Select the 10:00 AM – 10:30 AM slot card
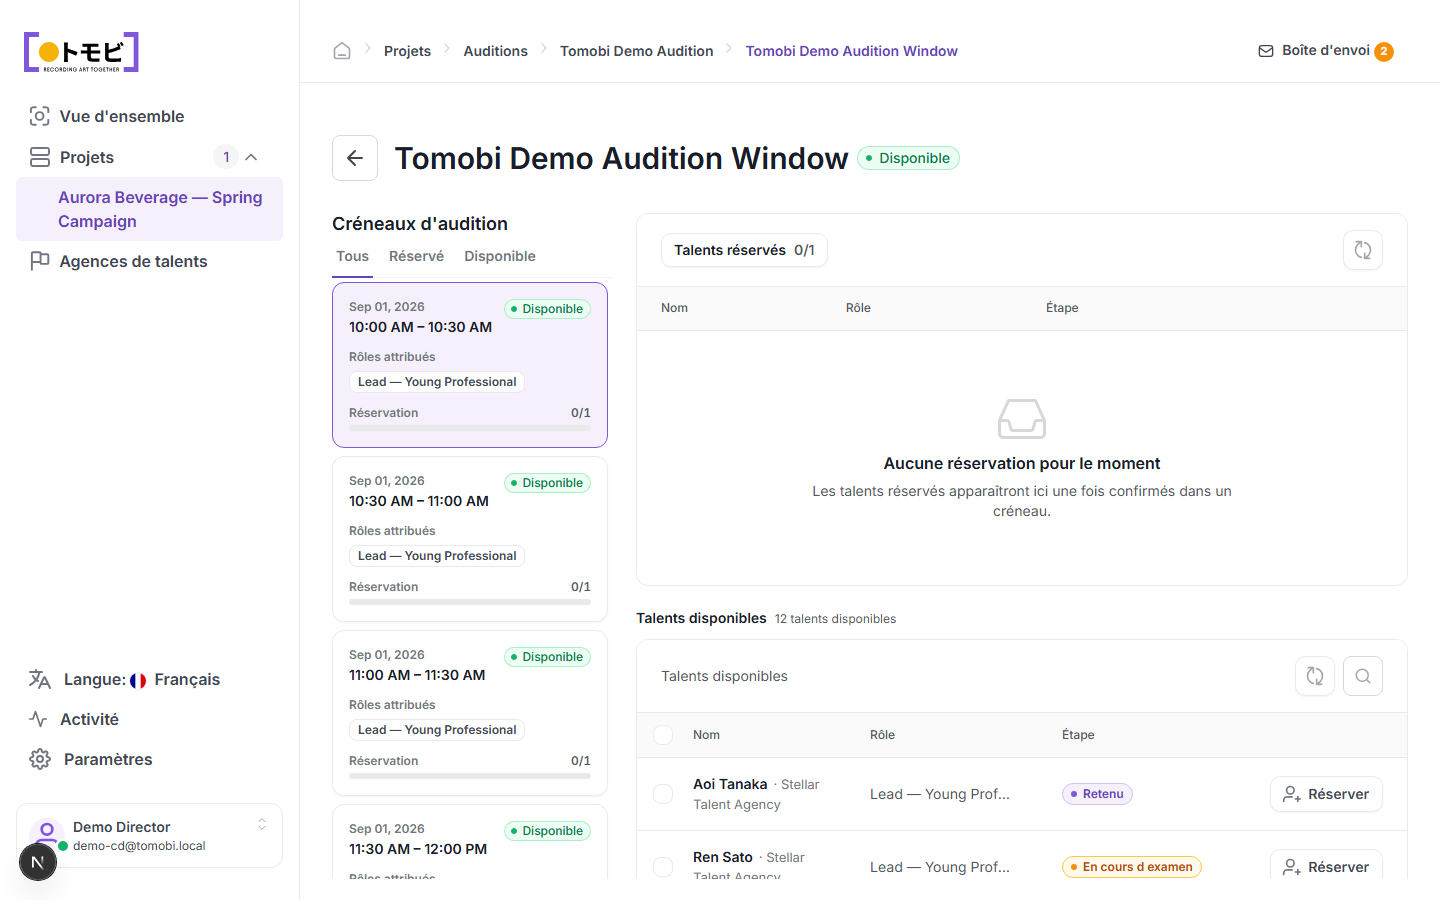 tap(470, 365)
